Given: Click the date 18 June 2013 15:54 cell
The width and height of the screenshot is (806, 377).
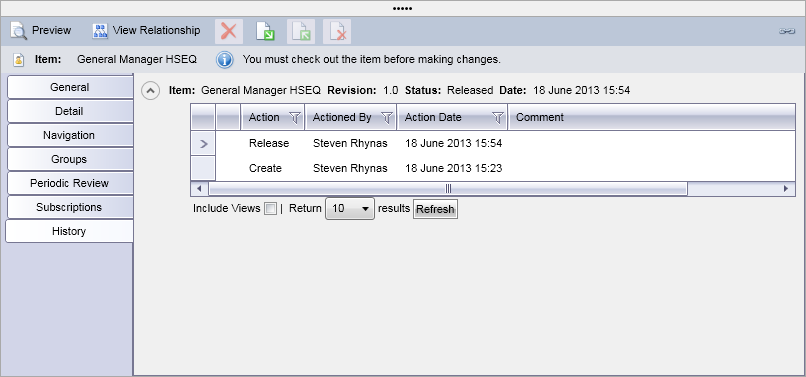Looking at the screenshot, I should [453, 143].
